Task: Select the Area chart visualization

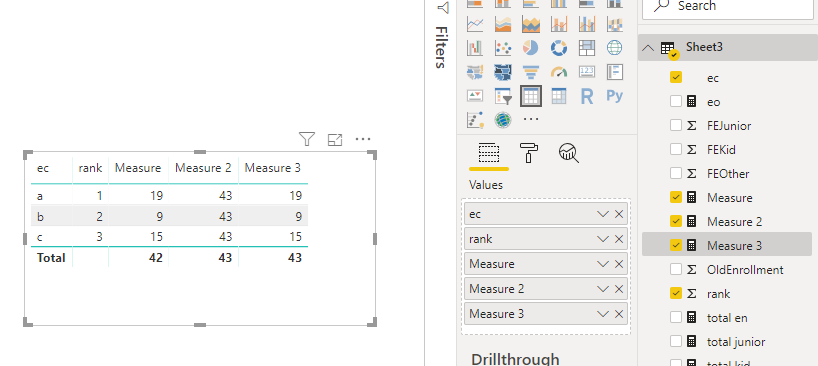Action: tap(503, 24)
